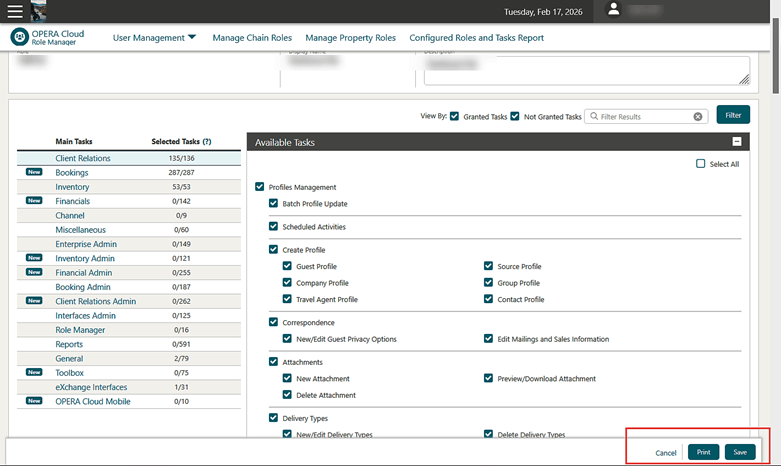The image size is (781, 466).
Task: Uncheck Travel Agent Profile checkbox
Action: pos(287,299)
